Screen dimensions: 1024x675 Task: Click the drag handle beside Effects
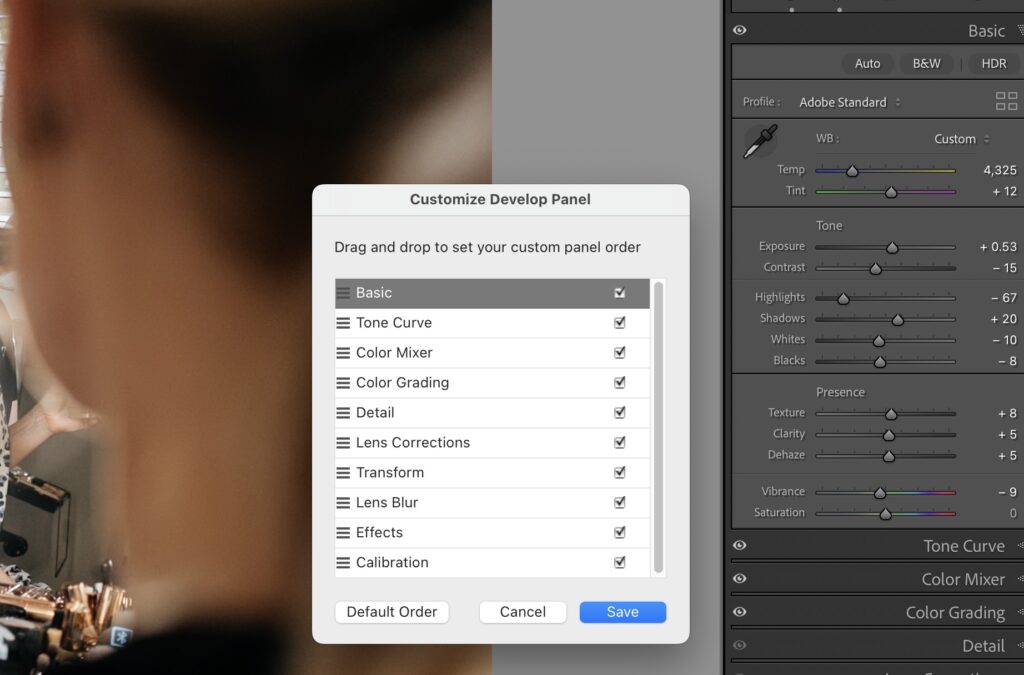(x=343, y=532)
